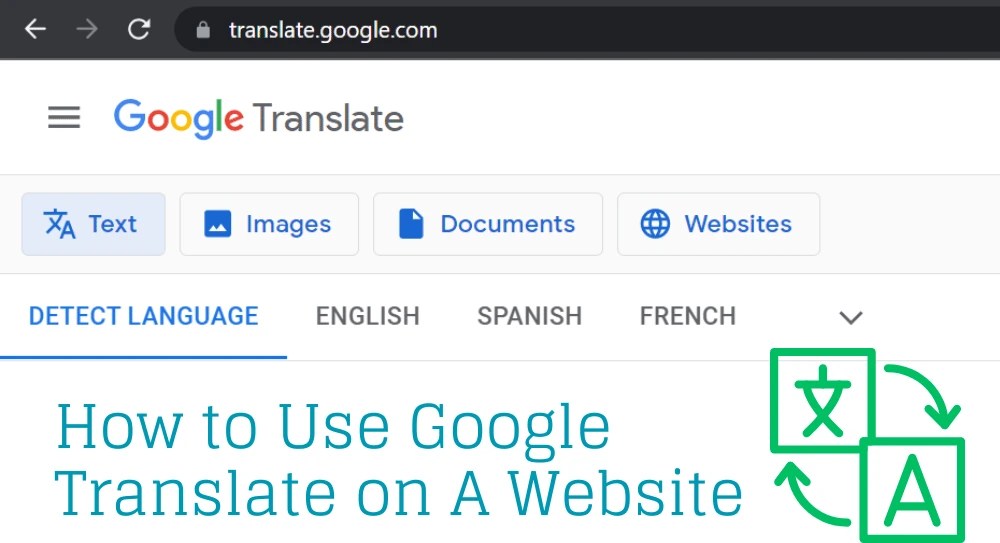The width and height of the screenshot is (1000, 543).
Task: Switch to Websites translation mode
Action: coord(718,224)
